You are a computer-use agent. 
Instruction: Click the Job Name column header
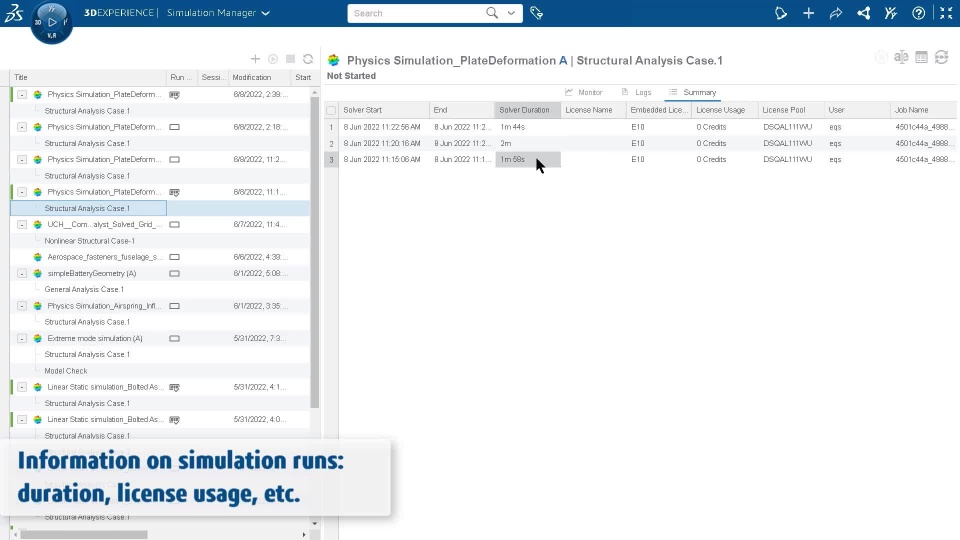click(923, 110)
